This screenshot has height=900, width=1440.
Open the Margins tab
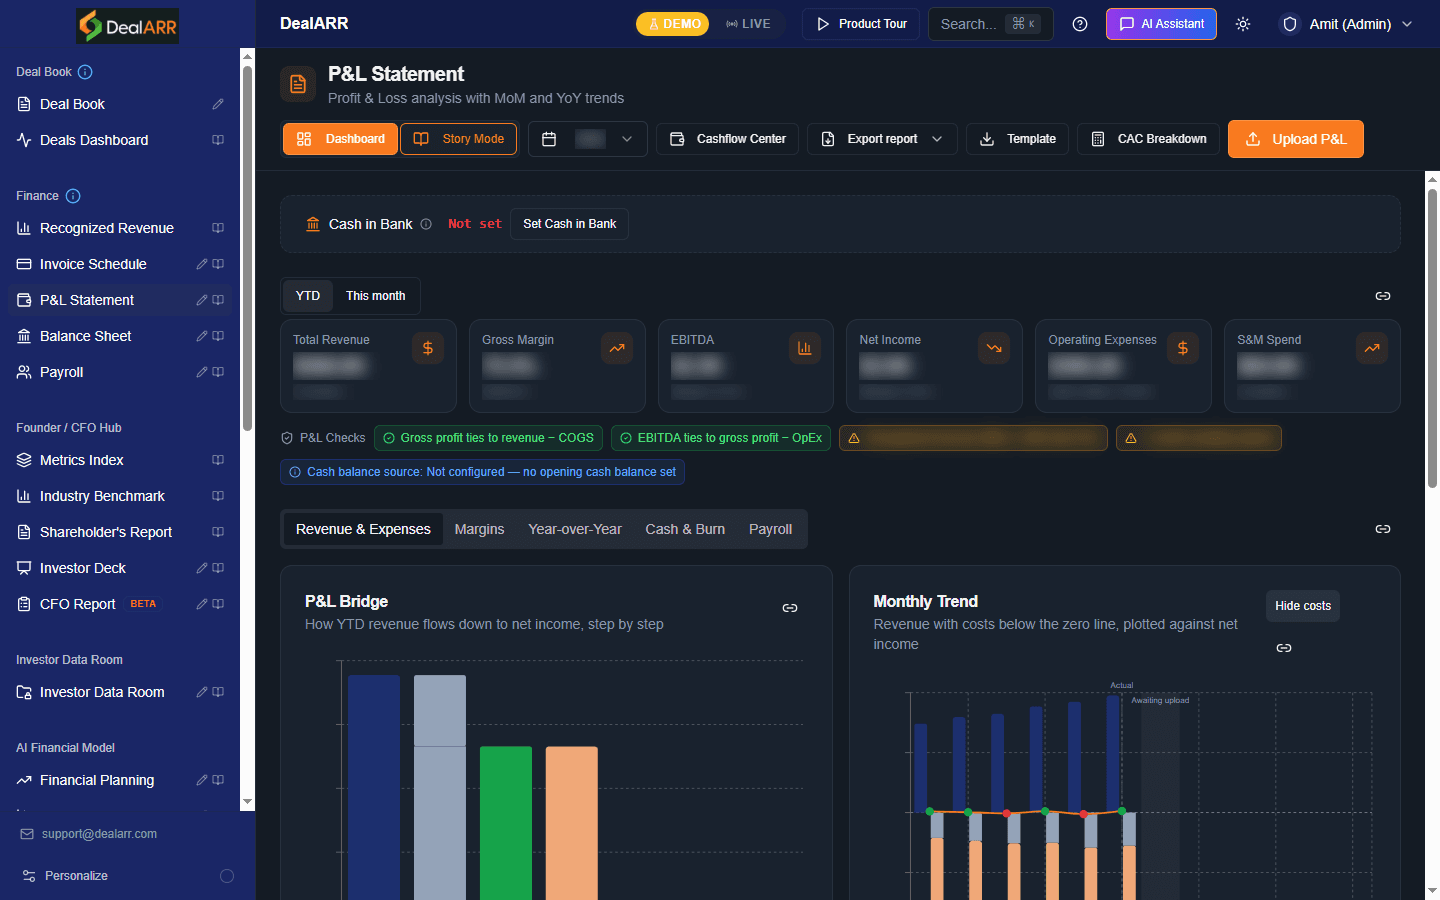[479, 529]
